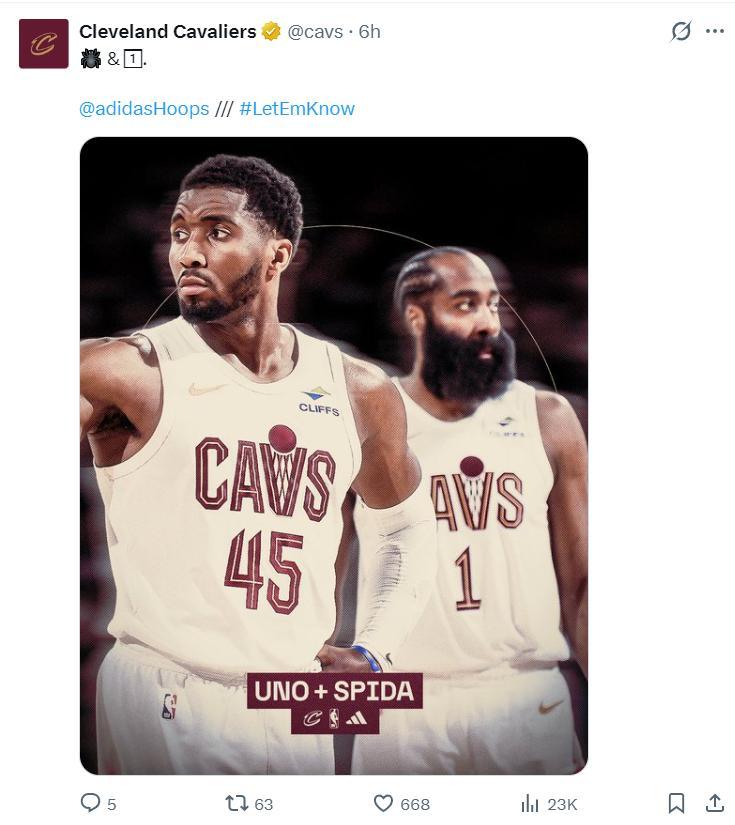Click the @cavs handle
Viewport: 735px width, 825px height.
click(315, 32)
